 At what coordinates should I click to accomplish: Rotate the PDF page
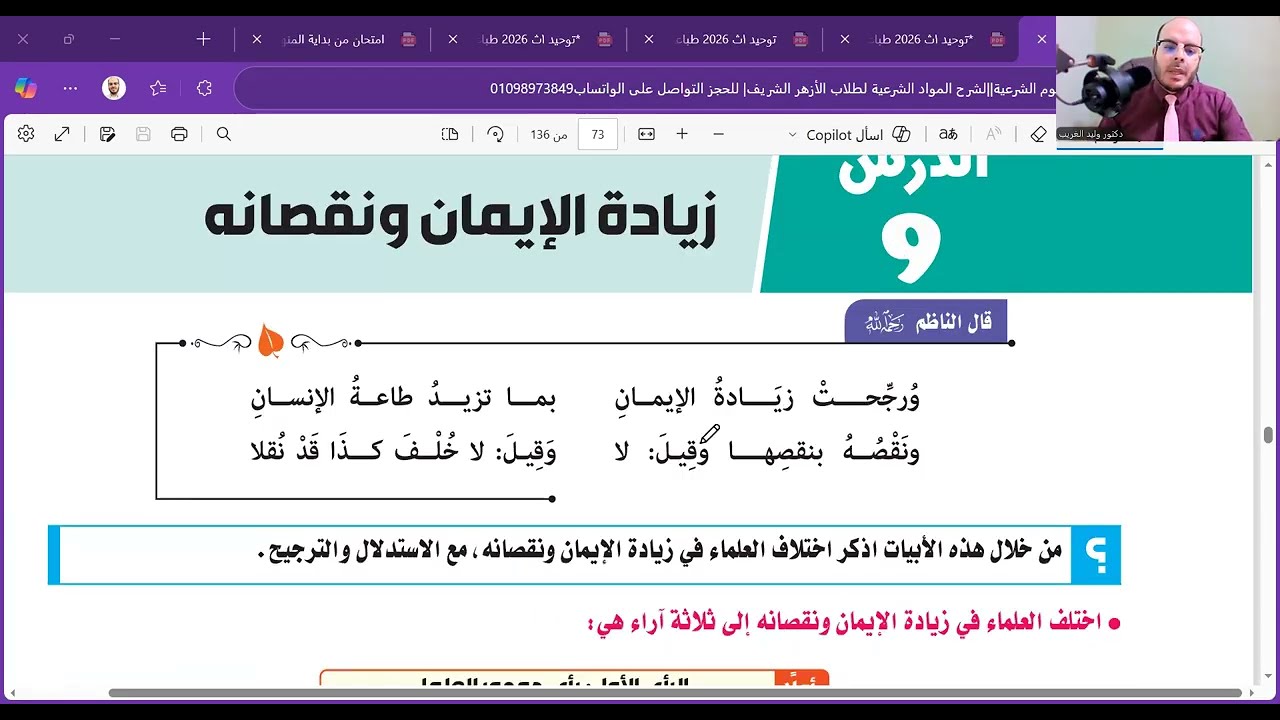[x=495, y=134]
